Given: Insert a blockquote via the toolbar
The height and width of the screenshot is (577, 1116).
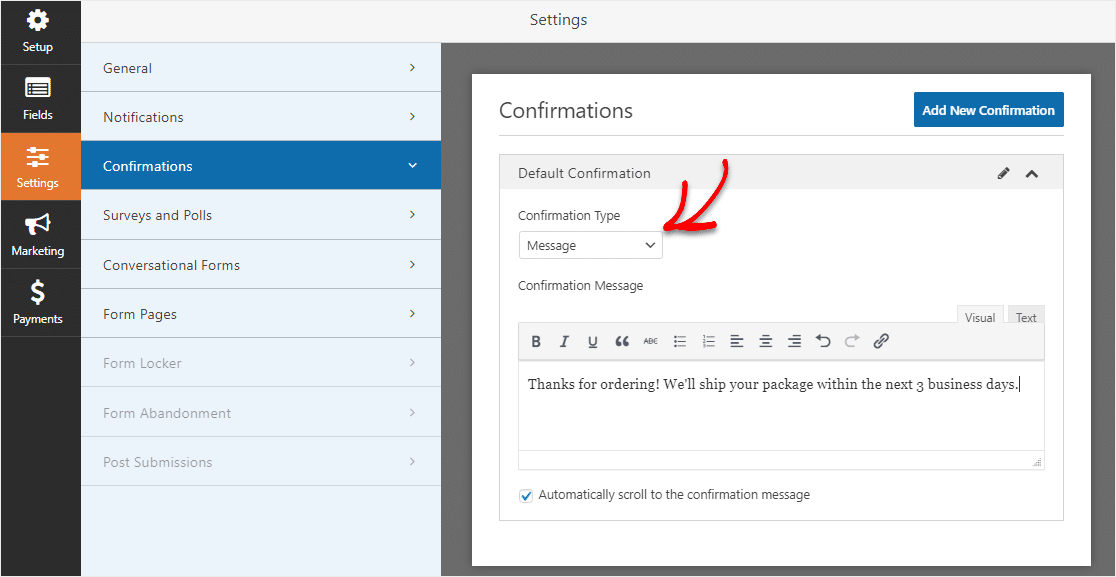Looking at the screenshot, I should click(622, 342).
